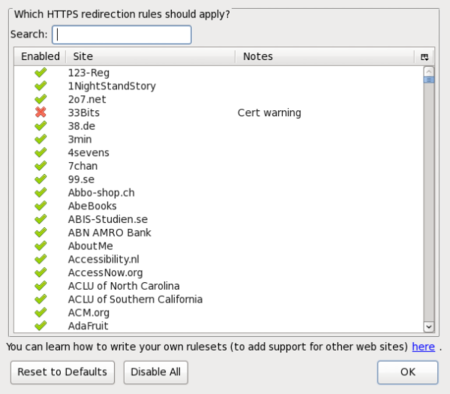Image resolution: width=450 pixels, height=394 pixels.
Task: Focus the Search input field
Action: click(122, 35)
